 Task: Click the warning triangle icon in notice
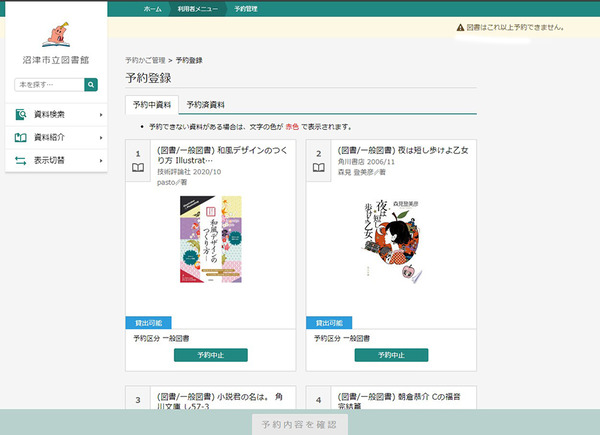460,28
